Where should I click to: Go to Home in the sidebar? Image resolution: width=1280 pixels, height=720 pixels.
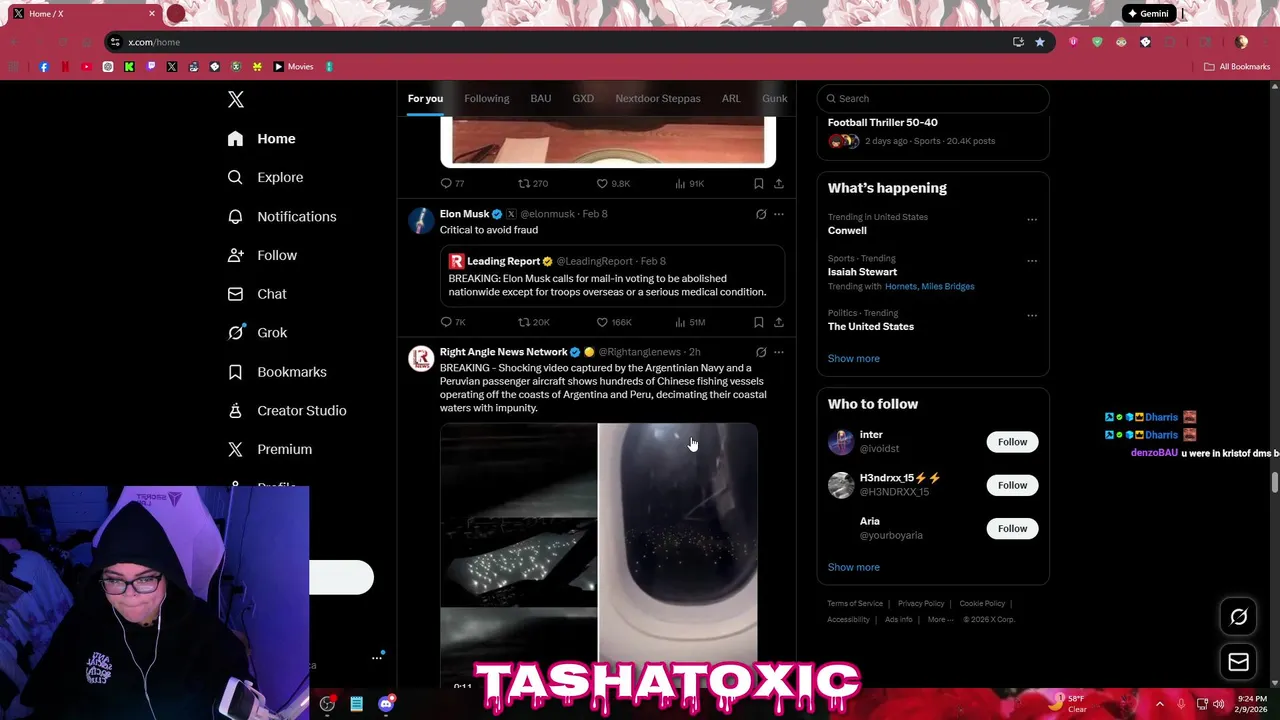point(262,139)
